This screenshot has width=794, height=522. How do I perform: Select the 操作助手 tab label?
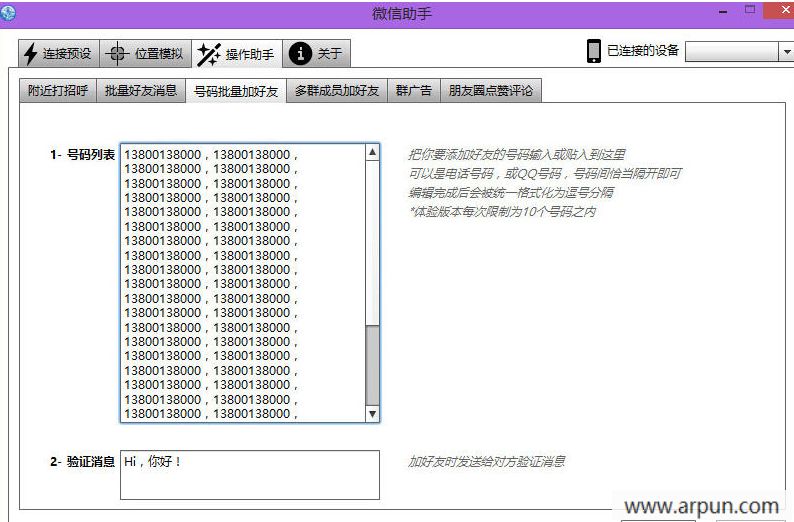[x=250, y=54]
